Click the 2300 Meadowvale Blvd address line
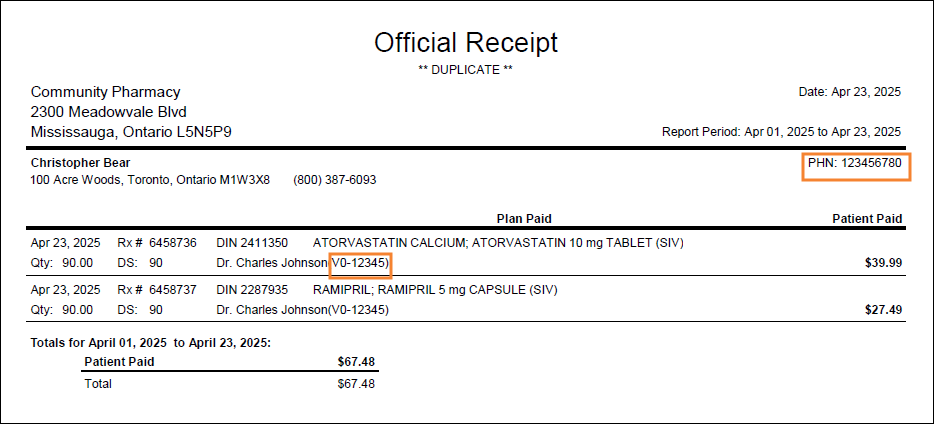The width and height of the screenshot is (934, 424). (108, 112)
